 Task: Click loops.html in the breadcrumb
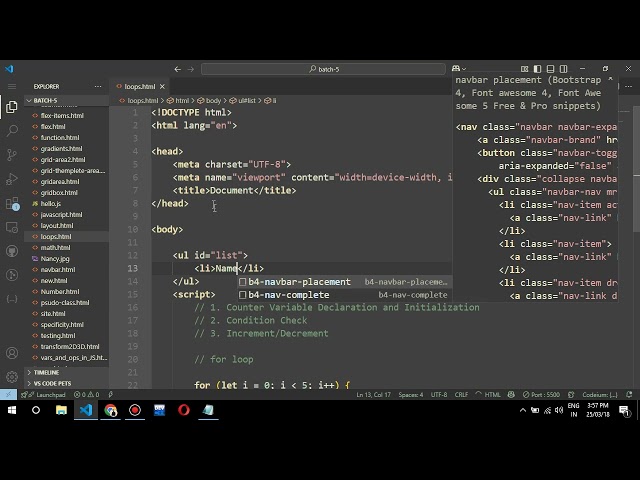click(x=142, y=100)
